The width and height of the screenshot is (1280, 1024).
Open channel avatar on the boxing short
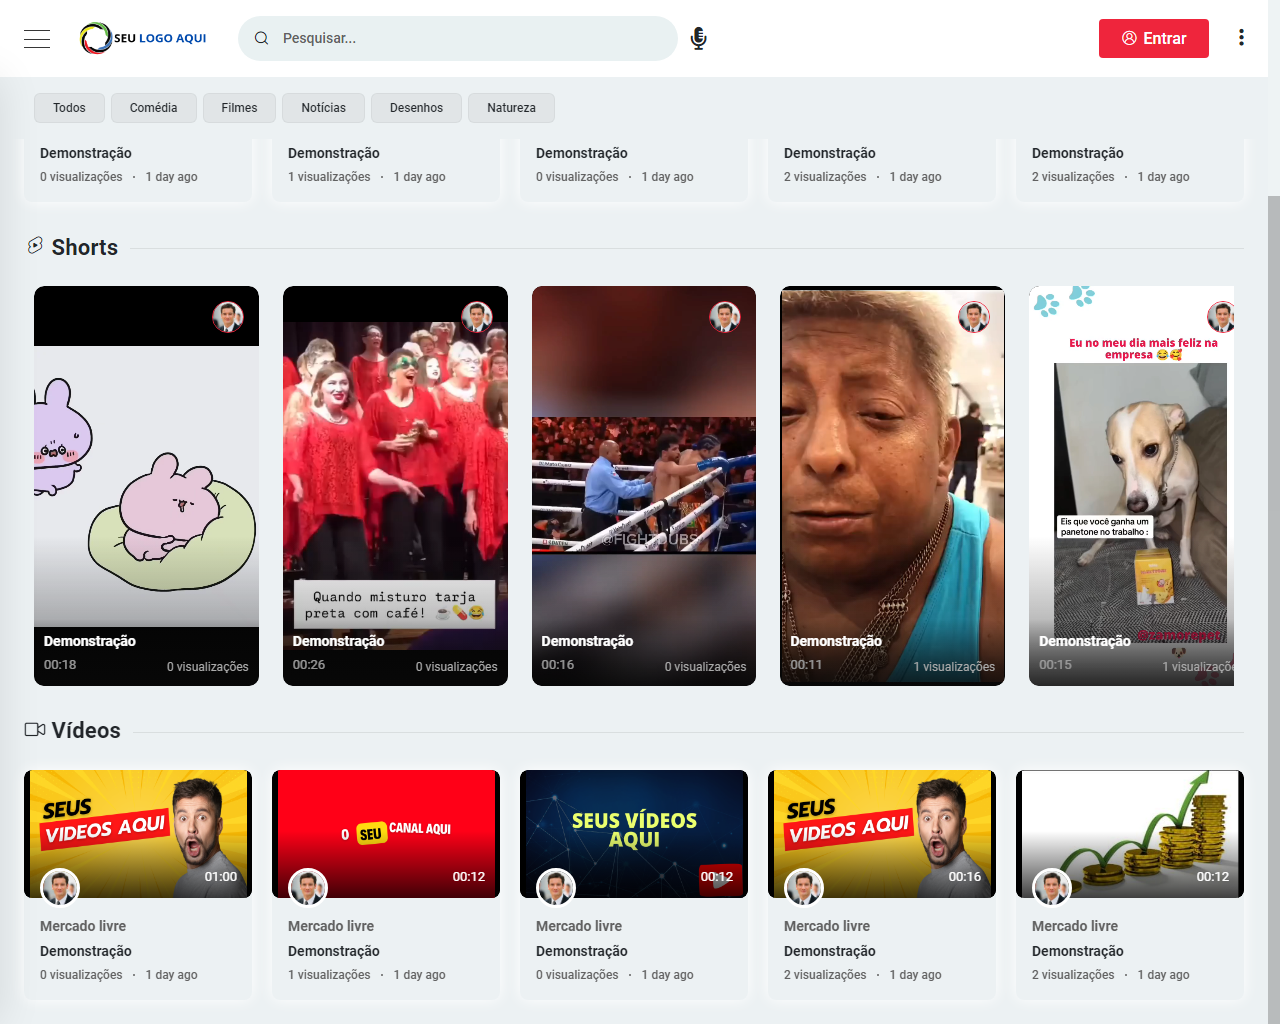(724, 317)
